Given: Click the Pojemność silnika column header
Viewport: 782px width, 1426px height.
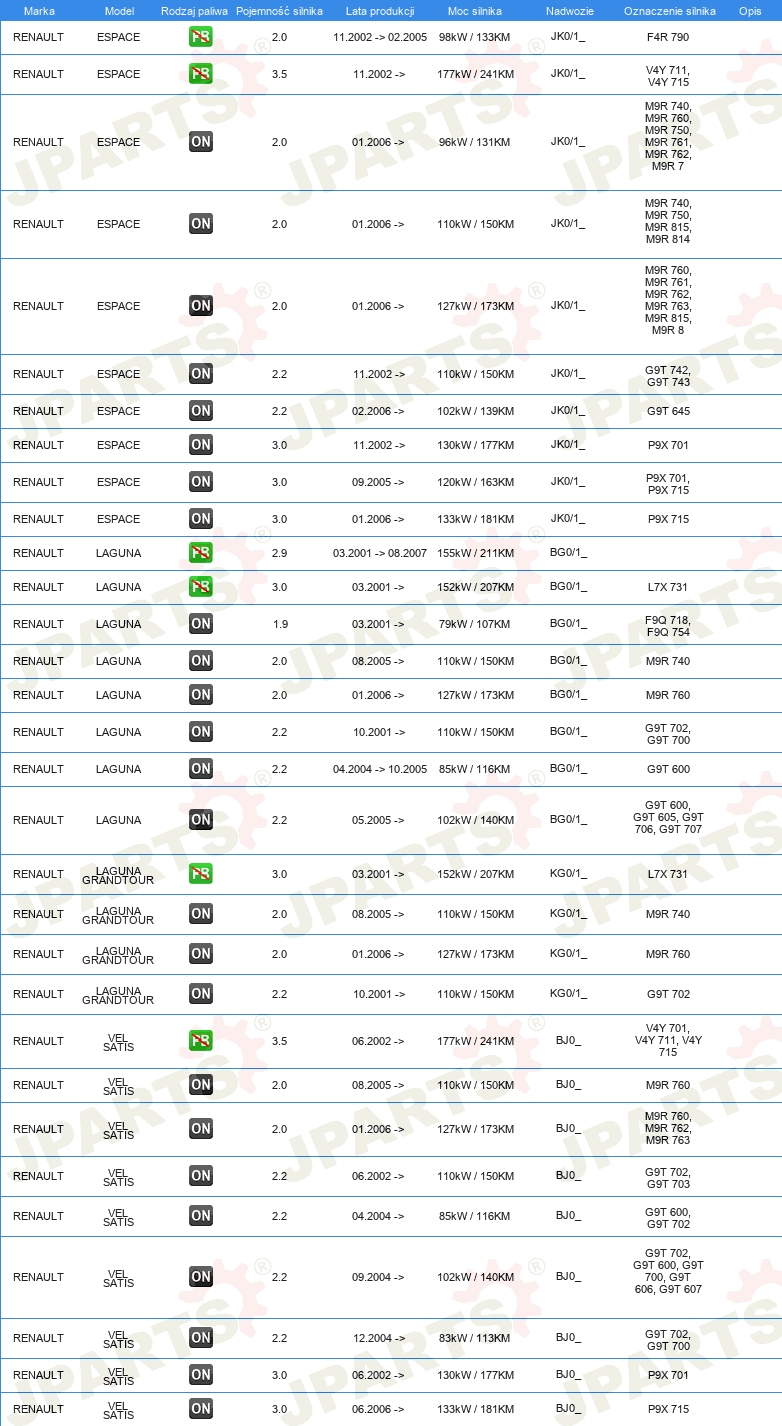Looking at the screenshot, I should click(x=279, y=11).
